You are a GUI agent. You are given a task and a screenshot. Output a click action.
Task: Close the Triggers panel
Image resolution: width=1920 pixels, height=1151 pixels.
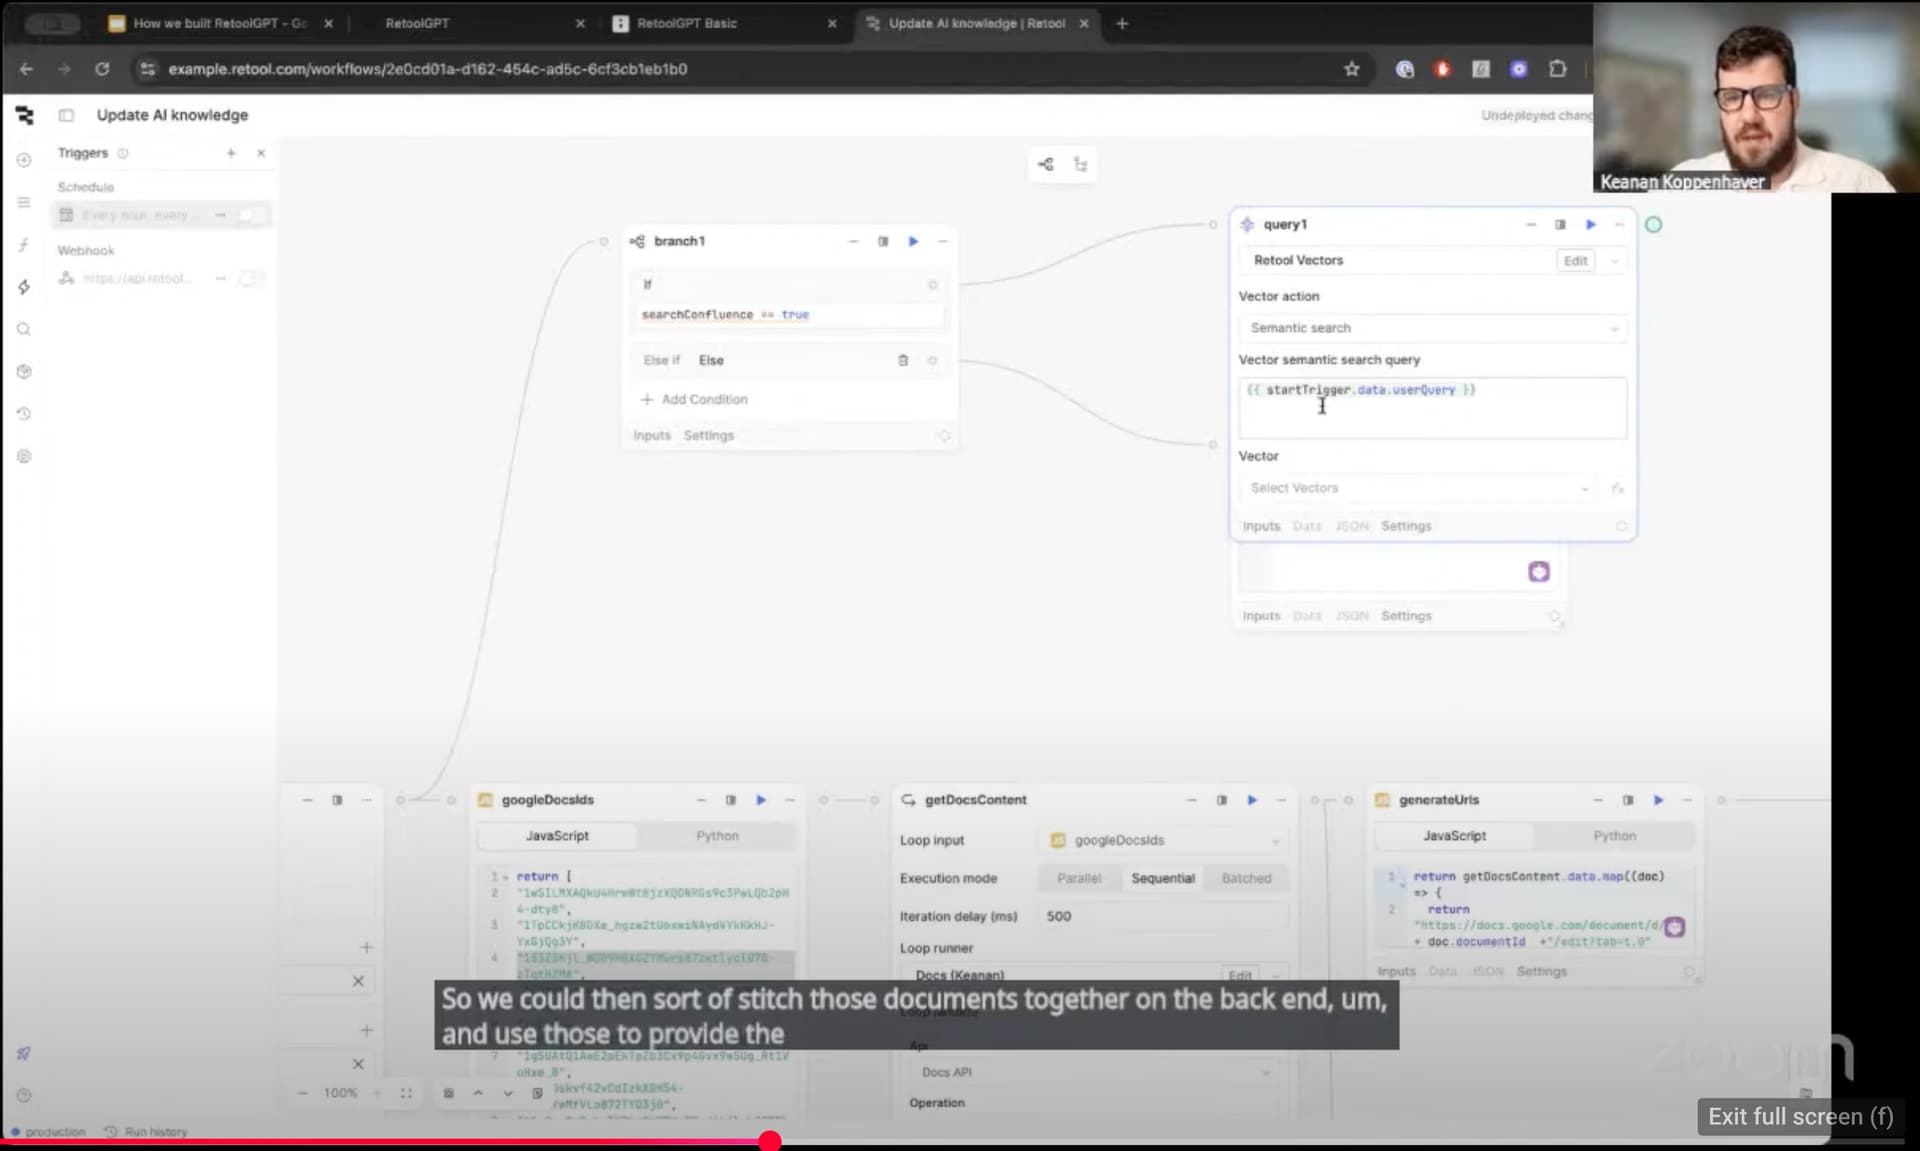pos(261,153)
